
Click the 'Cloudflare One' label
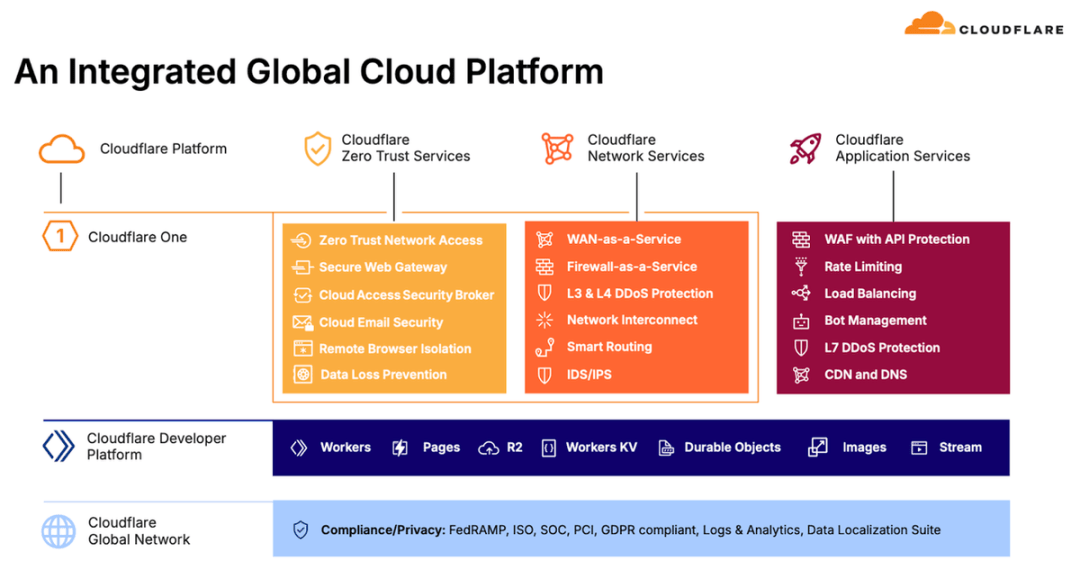pos(138,237)
